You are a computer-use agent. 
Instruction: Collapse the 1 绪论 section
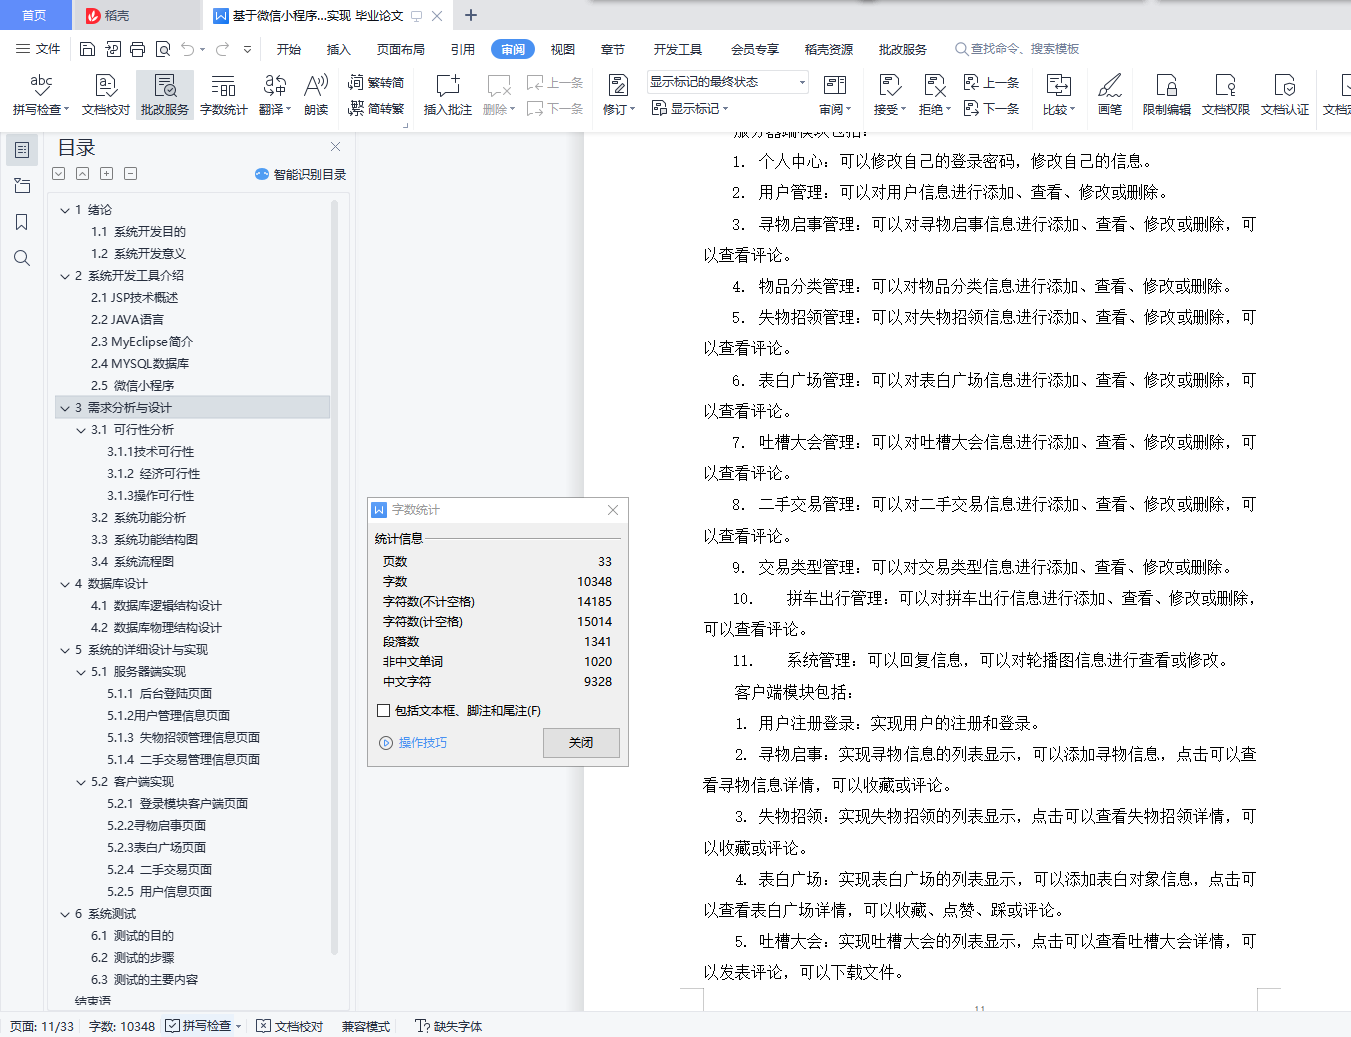(x=65, y=210)
